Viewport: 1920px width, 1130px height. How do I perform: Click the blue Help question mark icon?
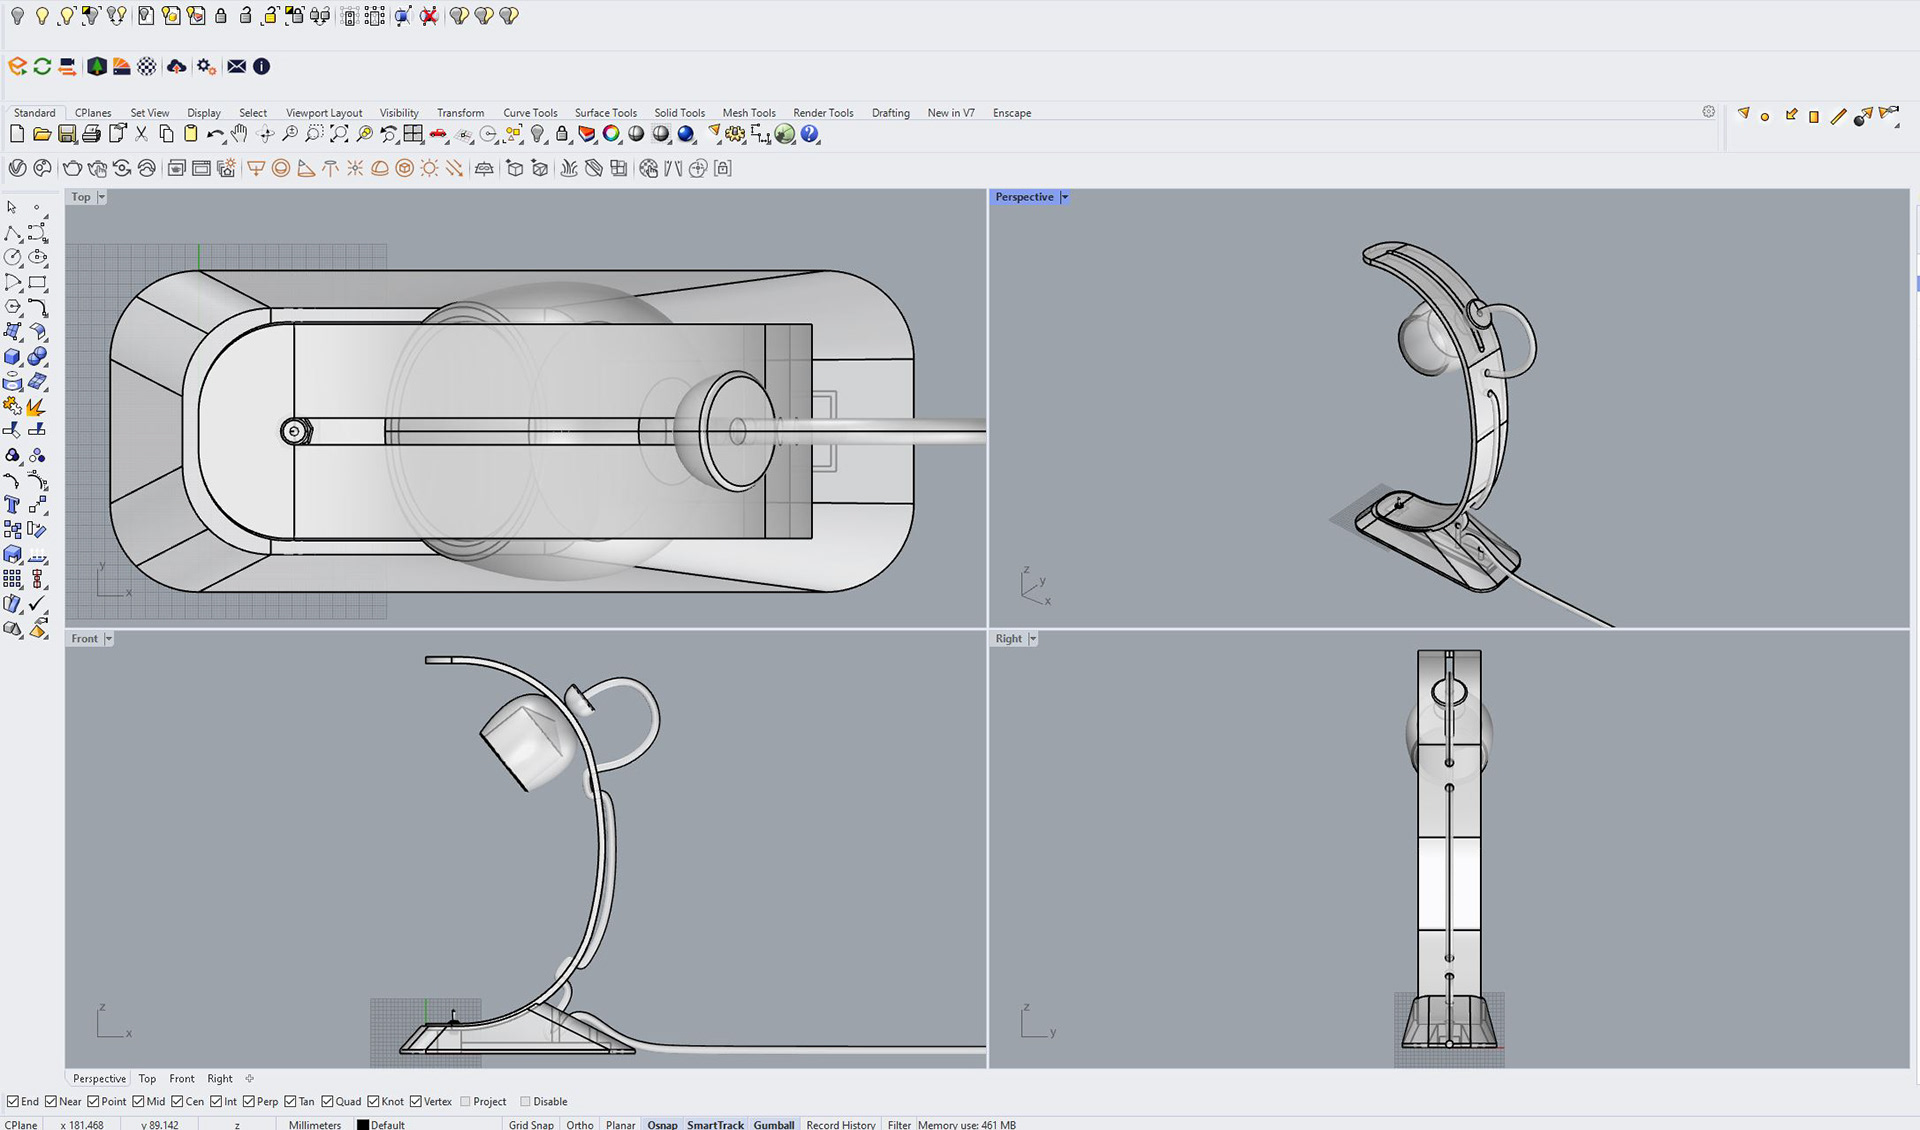(x=810, y=134)
